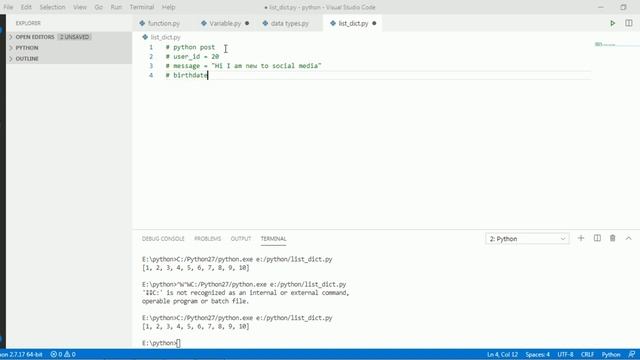Click unsaved dot on list_dict.py tab
Image resolution: width=640 pixels, height=360 pixels.
coord(374,23)
